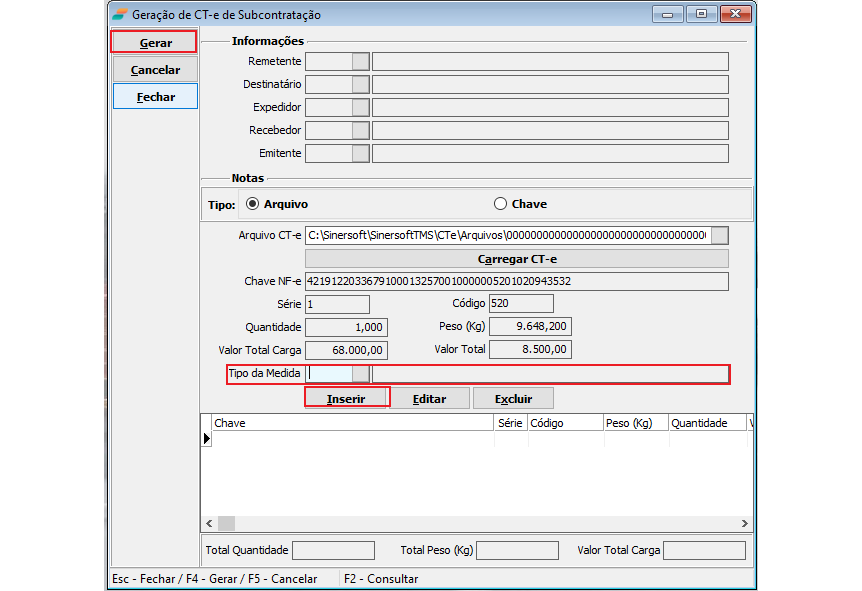Select the Chave radio option
This screenshot has height=591, width=862.
(x=501, y=204)
